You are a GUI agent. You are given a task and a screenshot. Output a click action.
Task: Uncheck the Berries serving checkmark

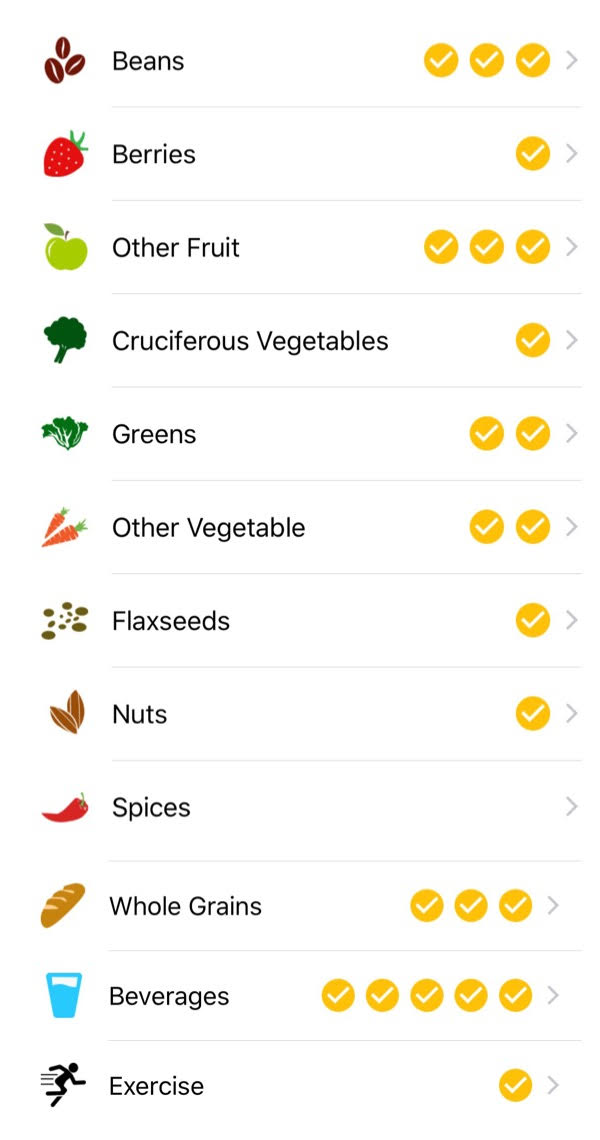click(533, 153)
